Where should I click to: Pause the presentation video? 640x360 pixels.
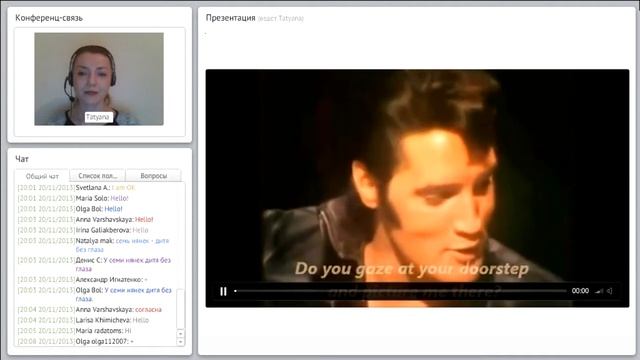pyautogui.click(x=223, y=291)
